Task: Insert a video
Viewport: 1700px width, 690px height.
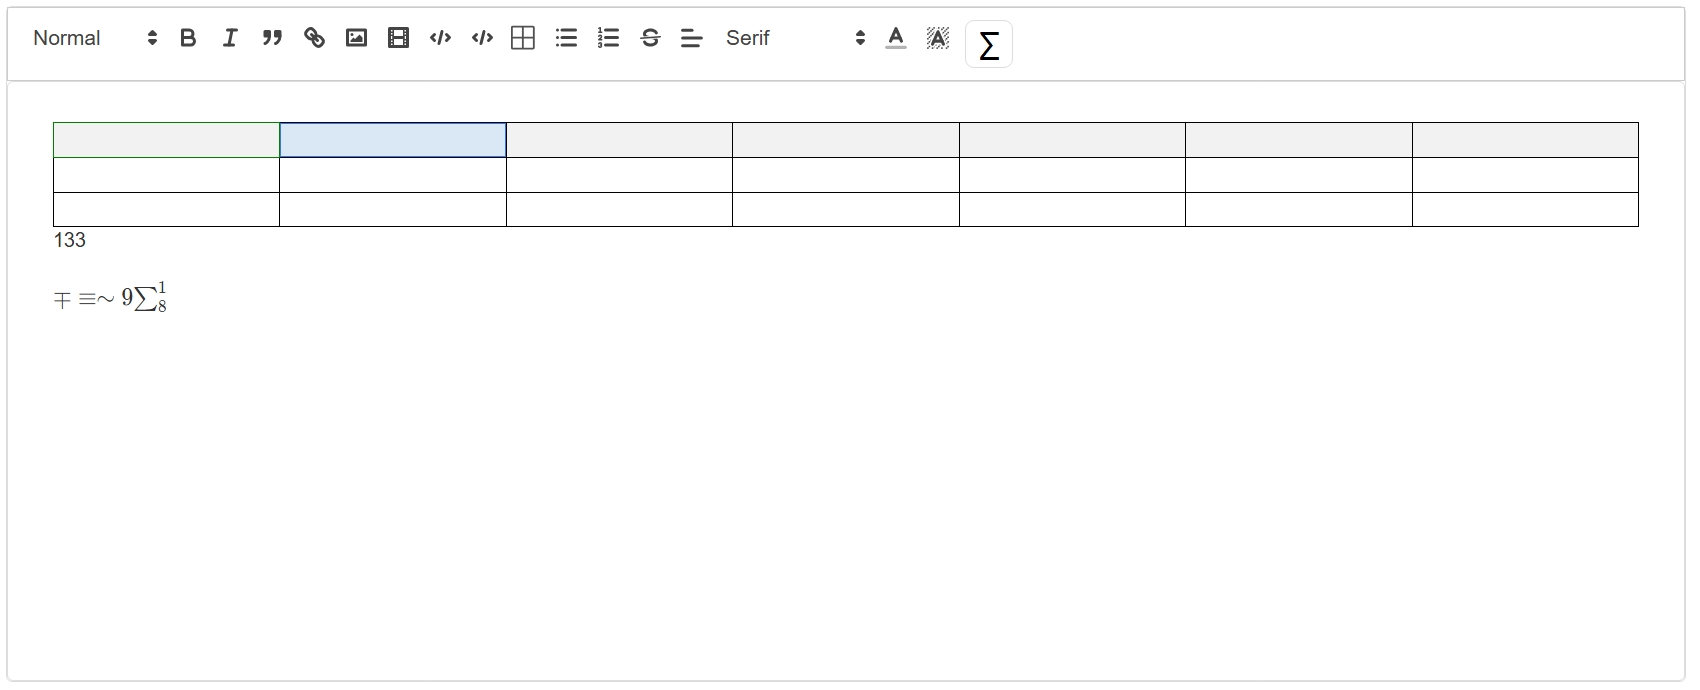Action: [x=398, y=38]
